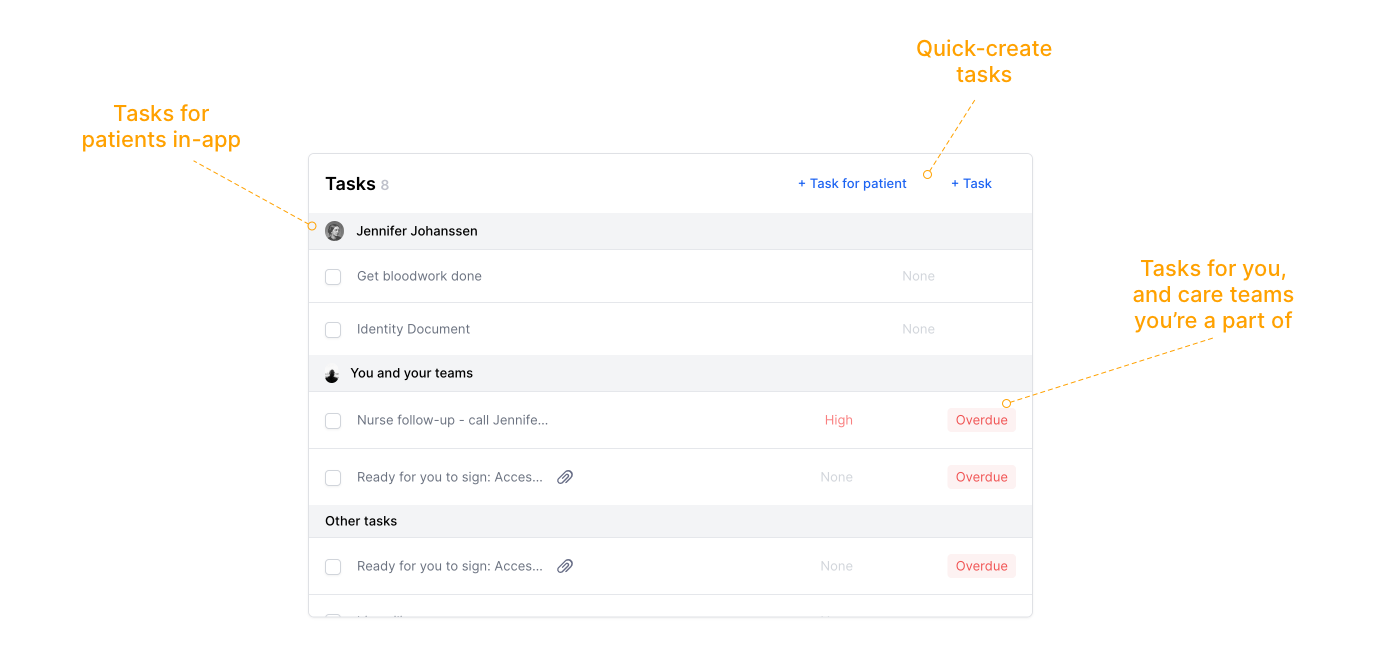Click the + Task for patient link
1378x652 pixels.
click(852, 183)
